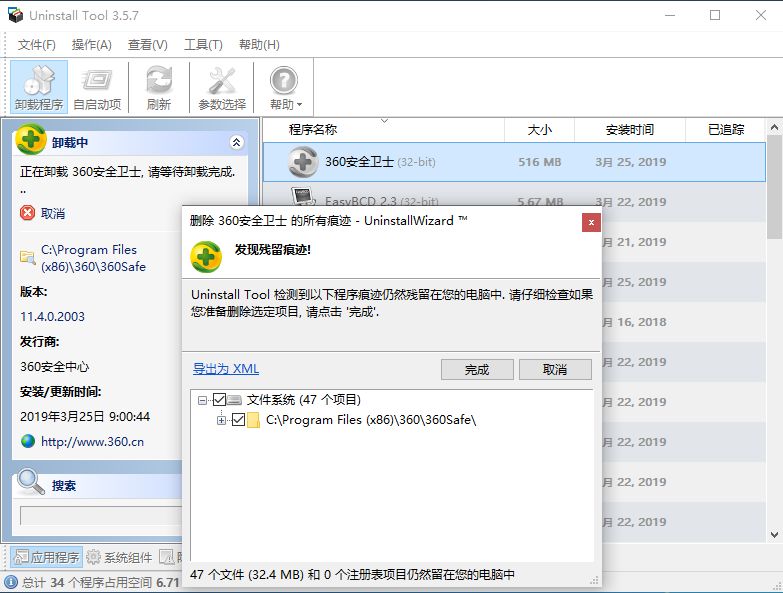Screen dimensions: 783x593
Task: Click the 导出为 XML link
Action: (x=226, y=368)
